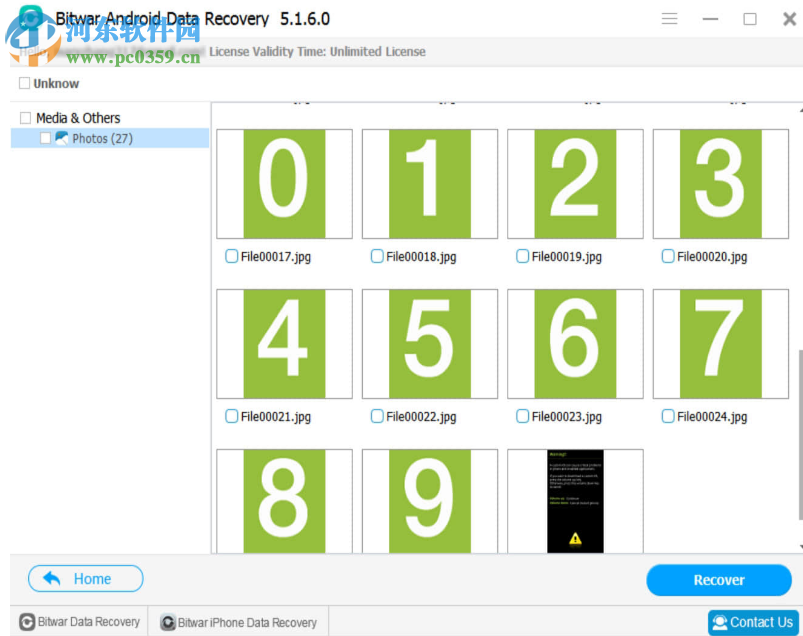Tick the File00017.jpg checkbox
This screenshot has height=636, width=803.
[x=231, y=257]
